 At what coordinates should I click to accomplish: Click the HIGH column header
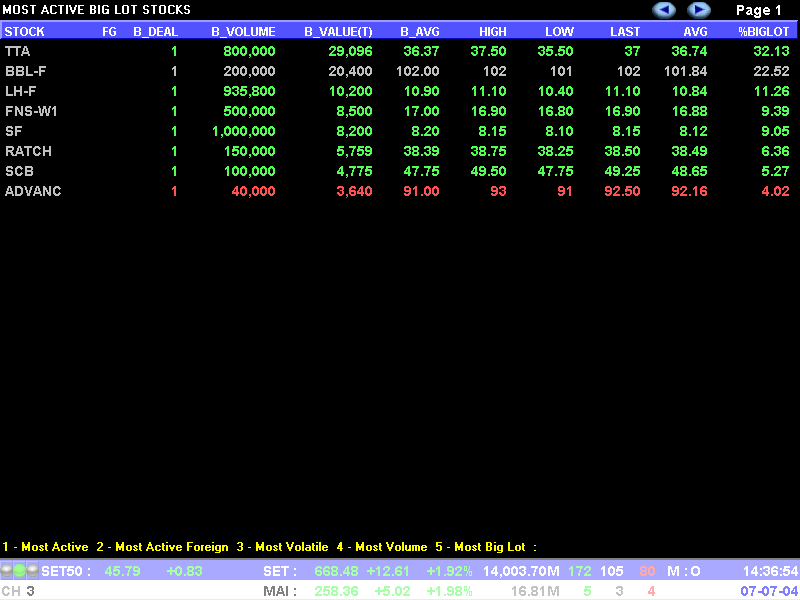tap(492, 32)
